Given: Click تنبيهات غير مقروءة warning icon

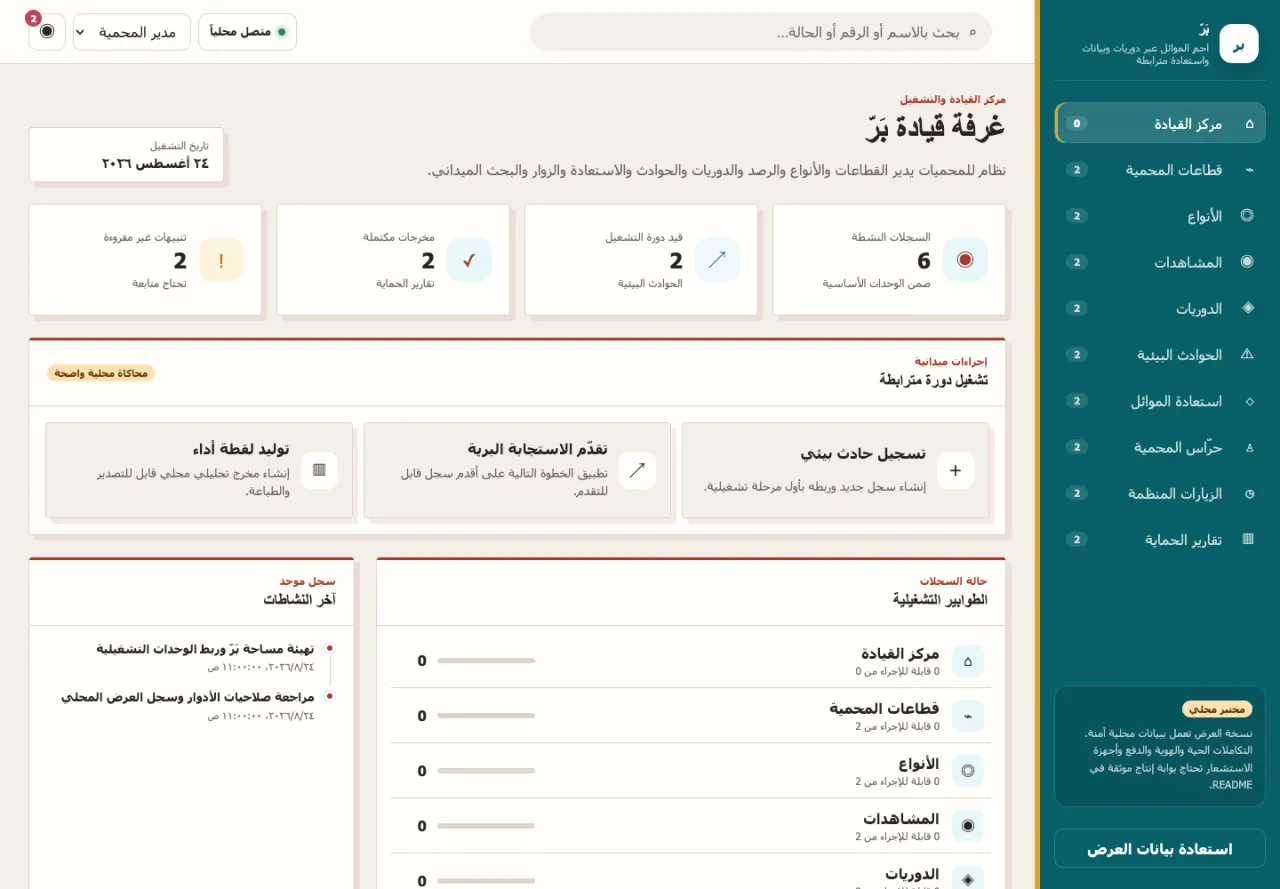Looking at the screenshot, I should tap(221, 260).
